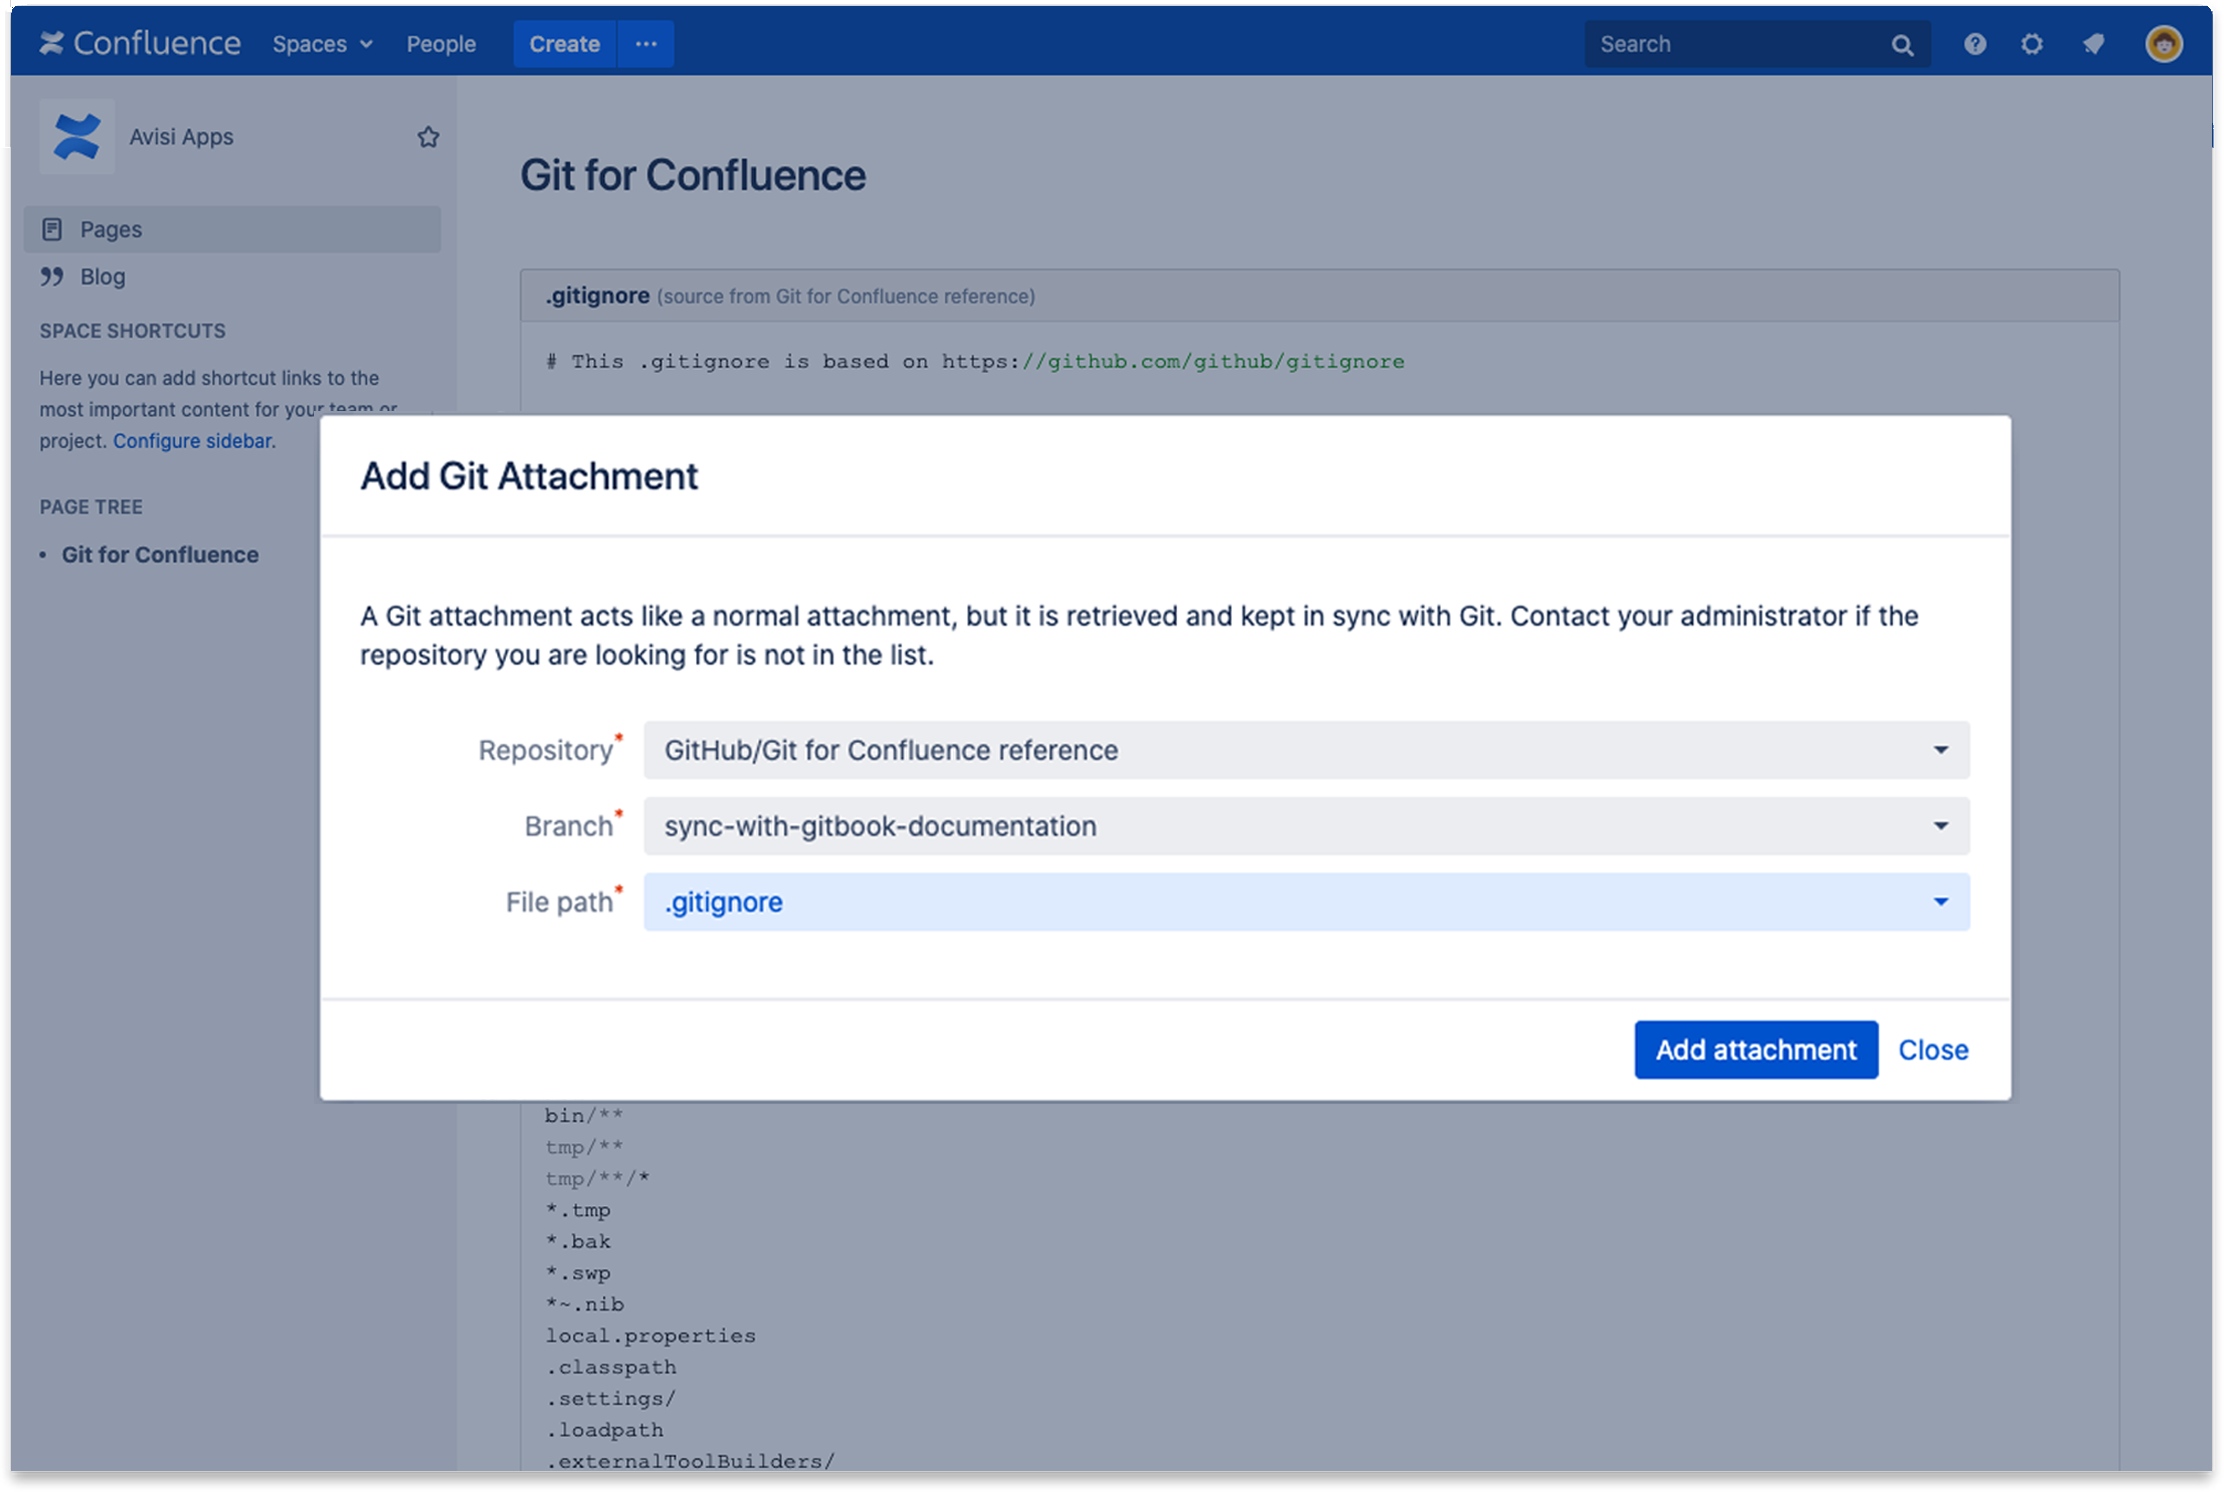Open the settings gear icon
The image size is (2224, 1492).
2032,44
